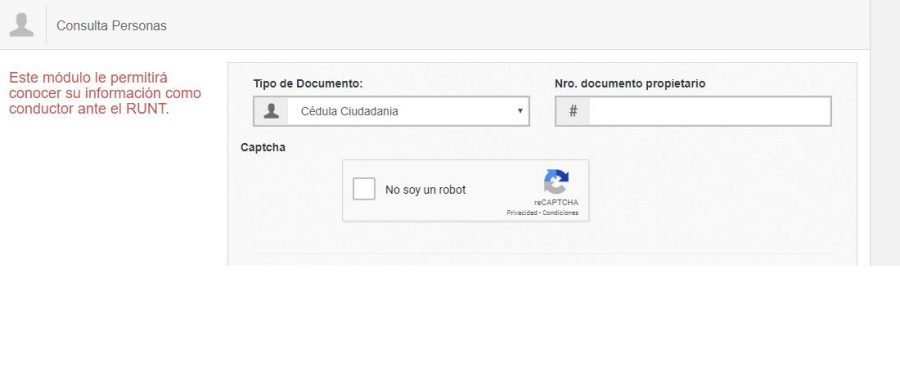The width and height of the screenshot is (900, 376).
Task: Click the Captcha label
Action: click(x=263, y=148)
